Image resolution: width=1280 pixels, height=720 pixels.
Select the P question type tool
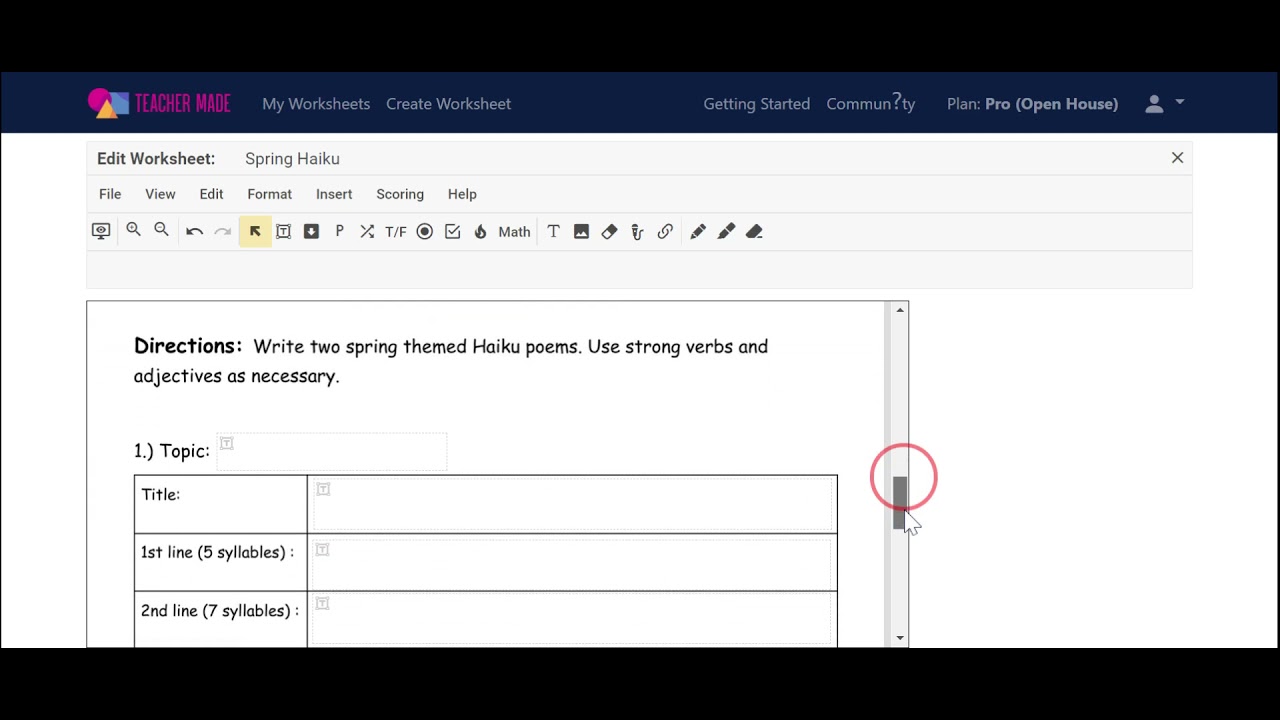[339, 231]
